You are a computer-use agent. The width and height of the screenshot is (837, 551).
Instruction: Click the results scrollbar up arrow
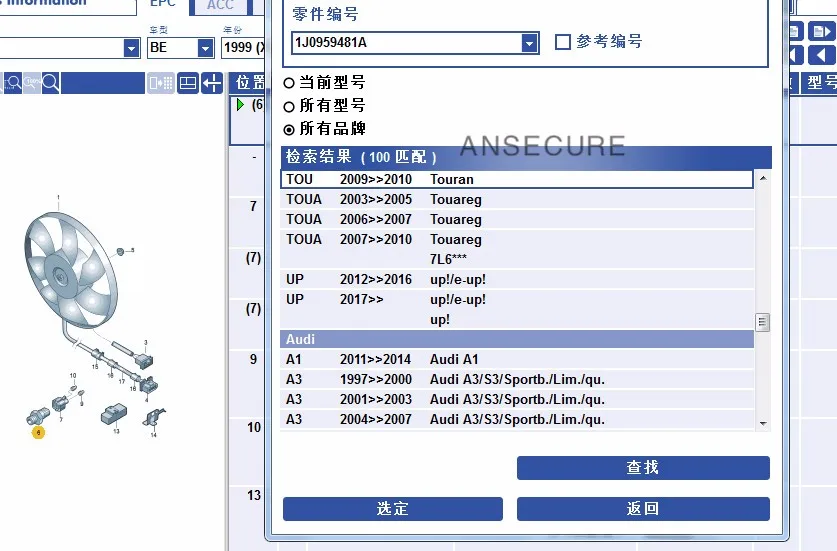pos(763,178)
